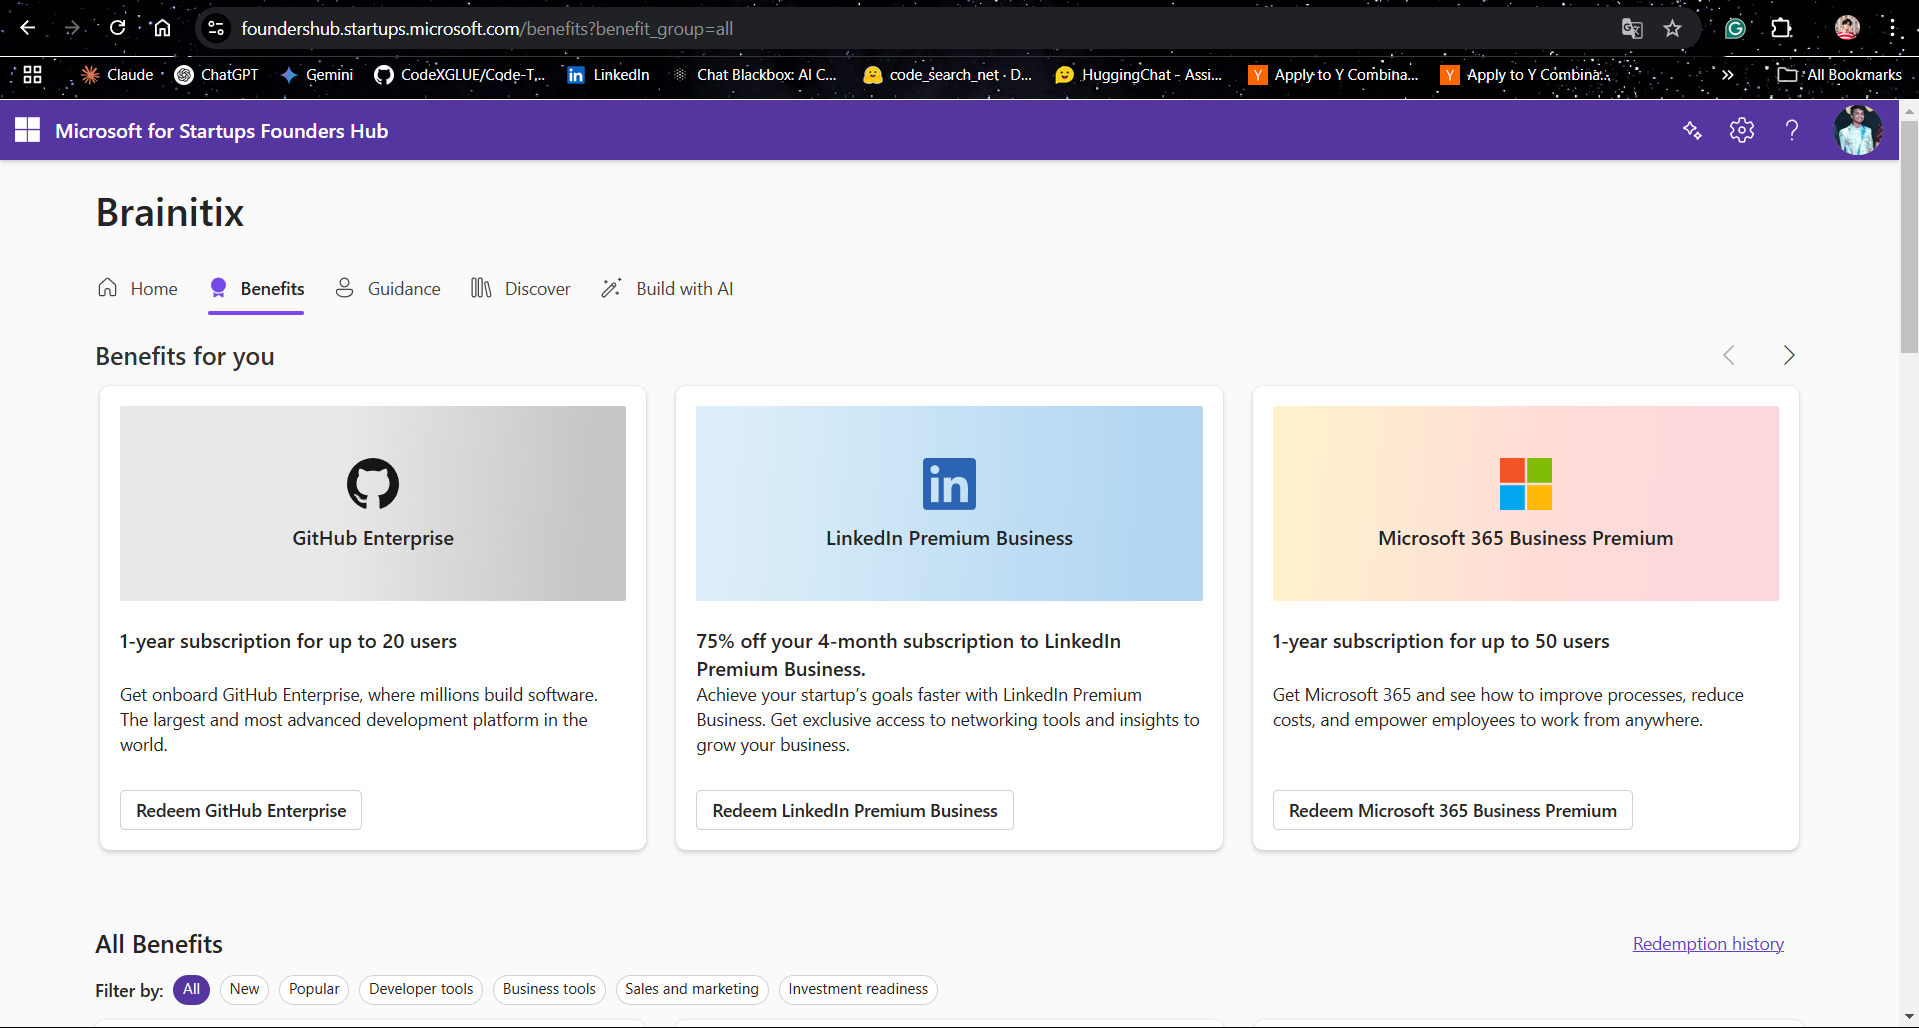1919x1028 pixels.
Task: Redeem GitHub Enterprise
Action: point(241,810)
